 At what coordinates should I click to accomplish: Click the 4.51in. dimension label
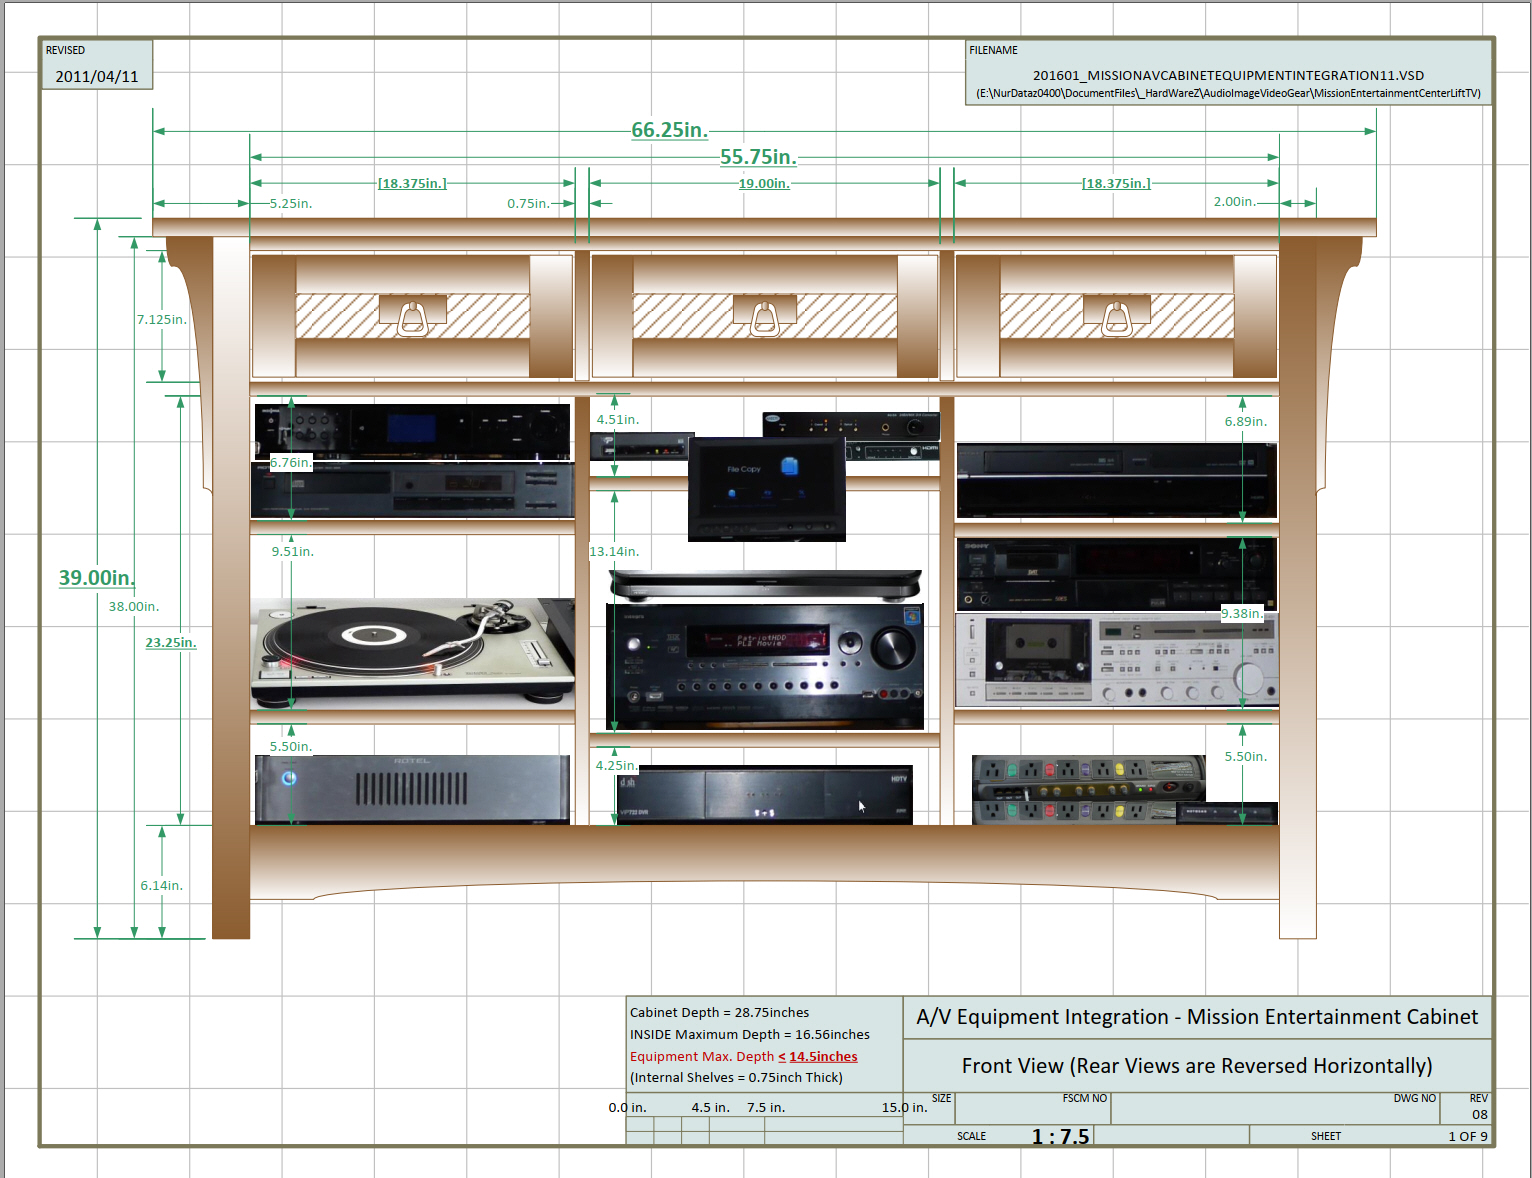click(618, 419)
